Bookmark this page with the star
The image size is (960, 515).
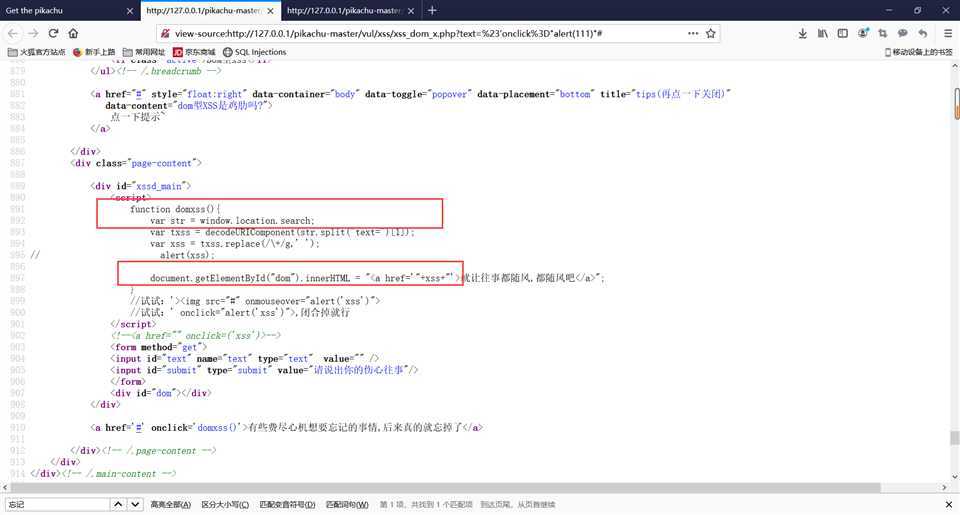point(710,33)
